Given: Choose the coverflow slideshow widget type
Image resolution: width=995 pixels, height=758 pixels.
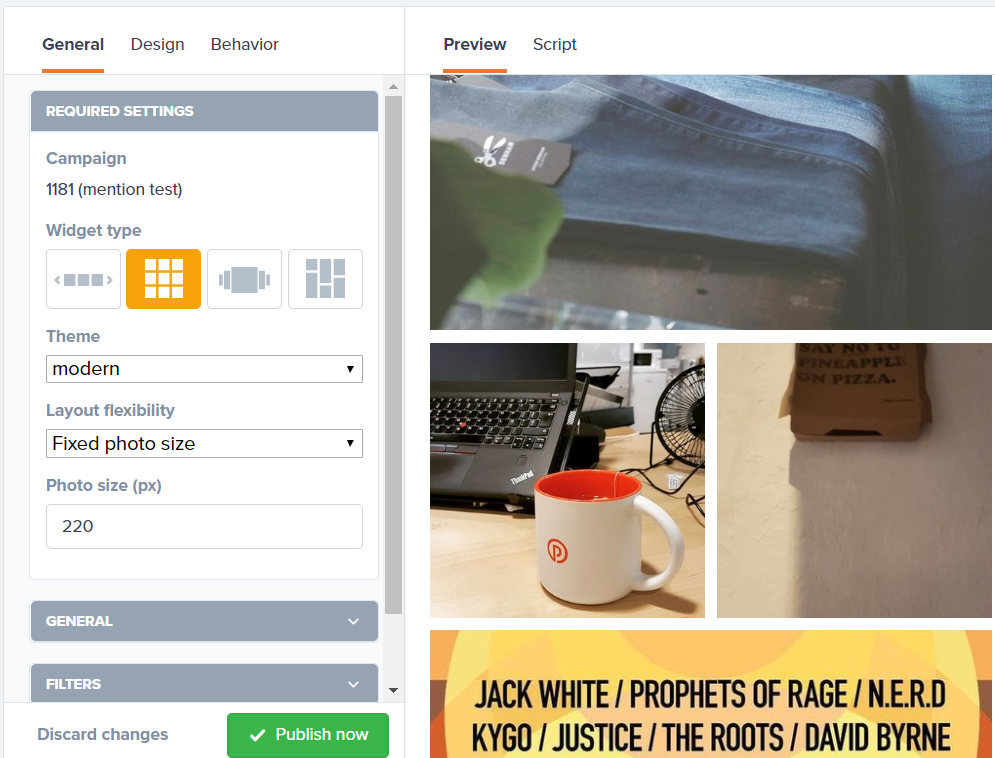Looking at the screenshot, I should 244,279.
